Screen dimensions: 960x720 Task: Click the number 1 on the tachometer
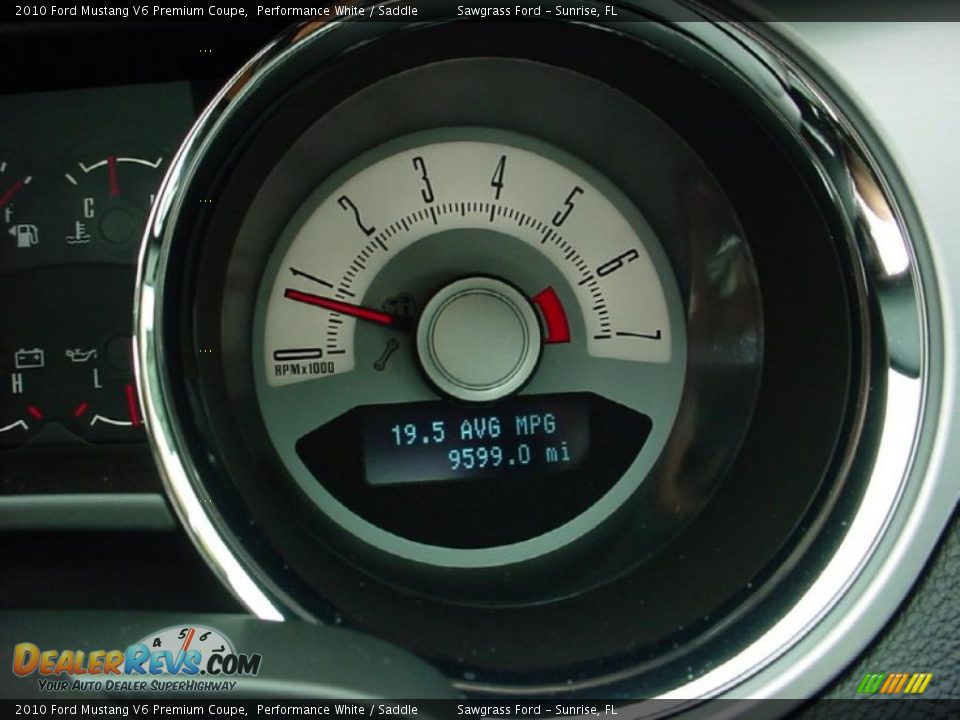click(311, 277)
